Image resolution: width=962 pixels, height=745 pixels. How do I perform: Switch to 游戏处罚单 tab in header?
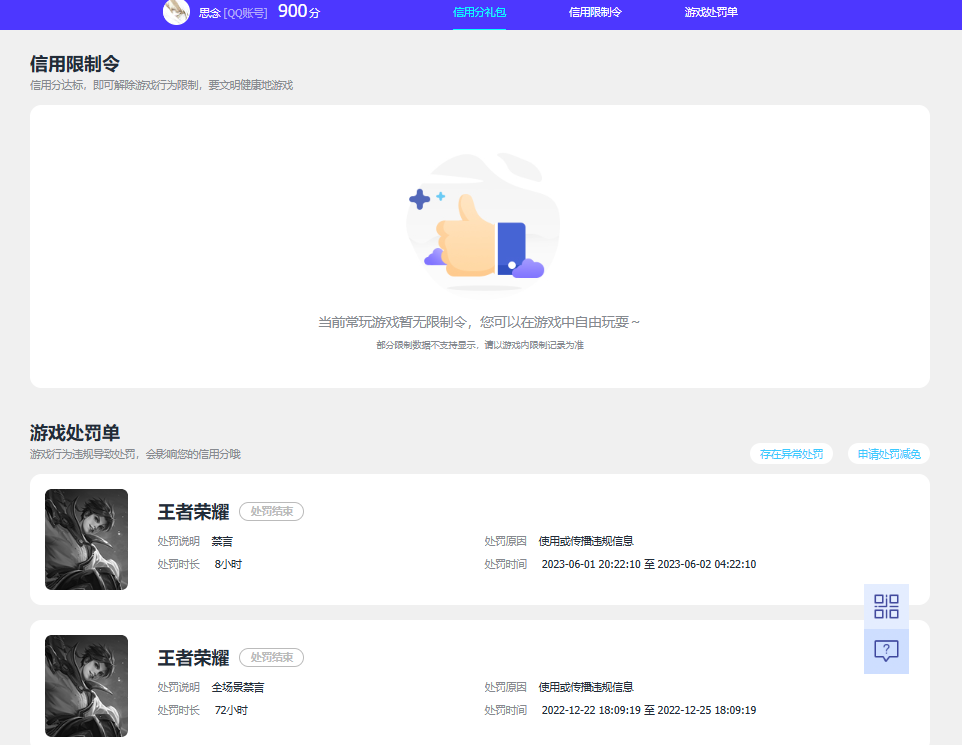click(x=711, y=12)
